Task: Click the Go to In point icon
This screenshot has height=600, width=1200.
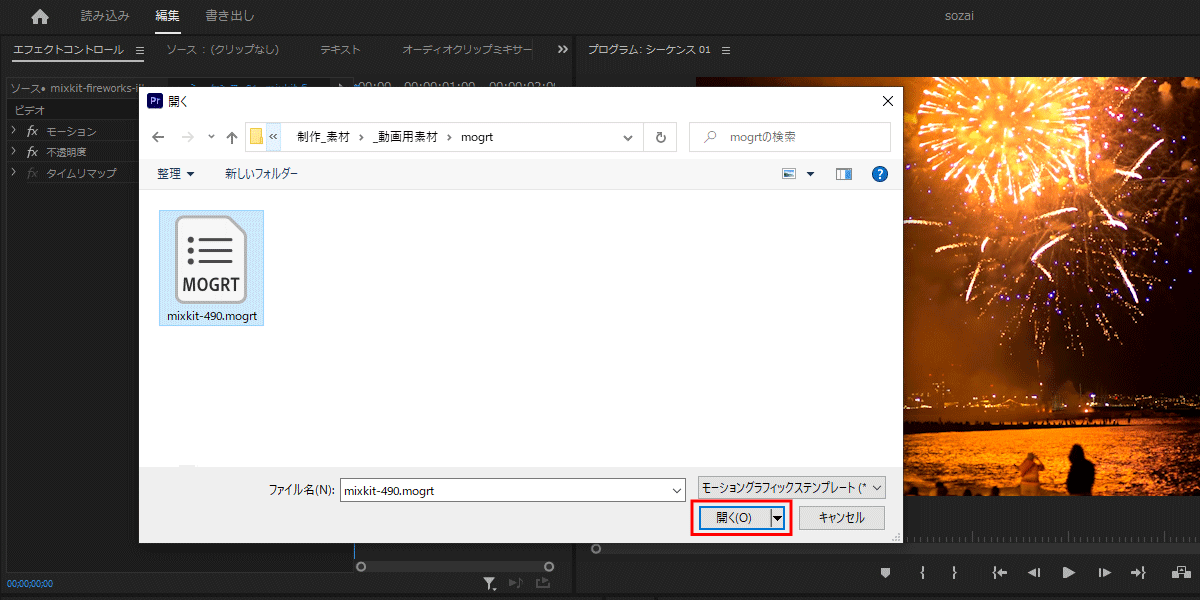Action: (x=999, y=572)
